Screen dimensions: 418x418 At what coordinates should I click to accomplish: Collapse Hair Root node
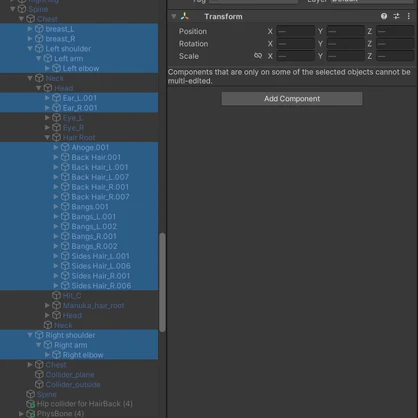(47, 137)
